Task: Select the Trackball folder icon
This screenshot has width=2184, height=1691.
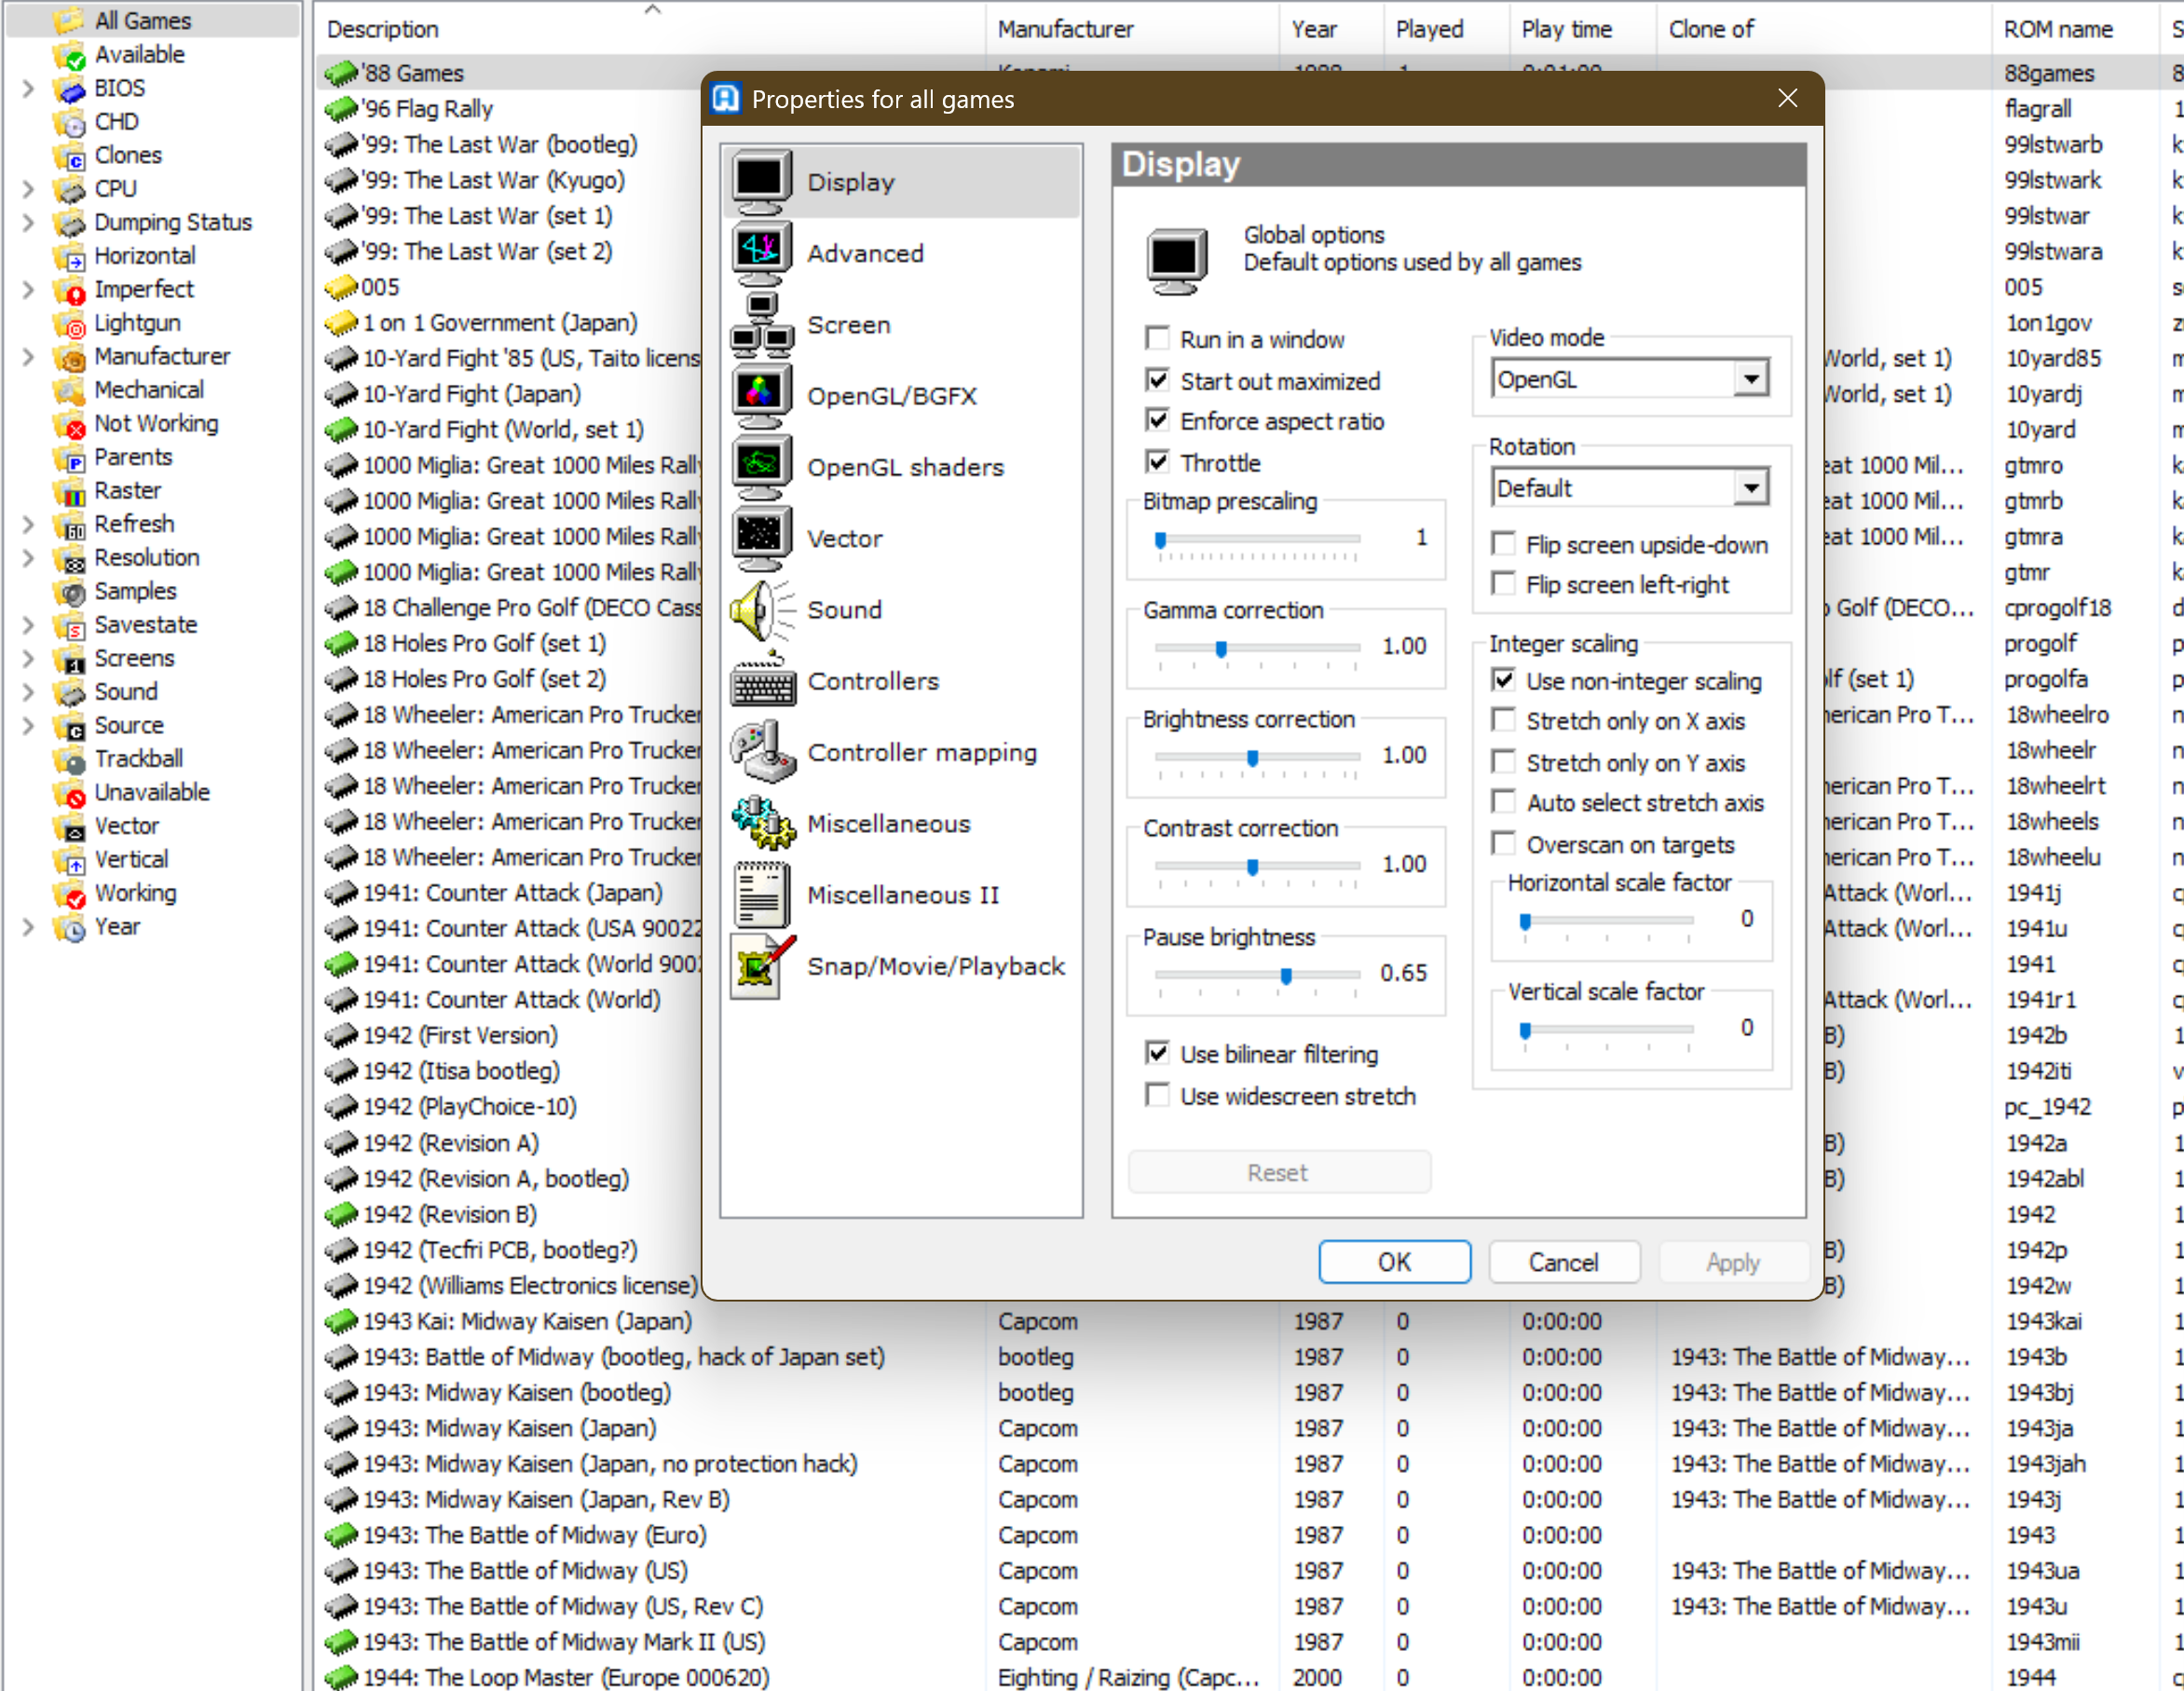Action: pyautogui.click(x=69, y=759)
